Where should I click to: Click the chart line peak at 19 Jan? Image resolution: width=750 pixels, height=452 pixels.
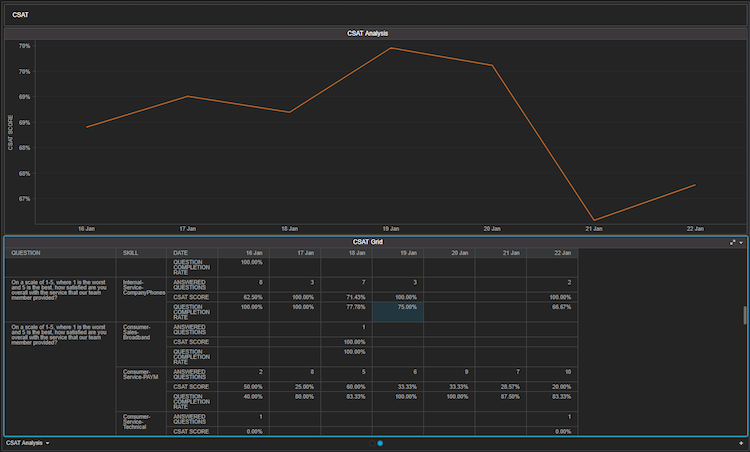[x=391, y=48]
